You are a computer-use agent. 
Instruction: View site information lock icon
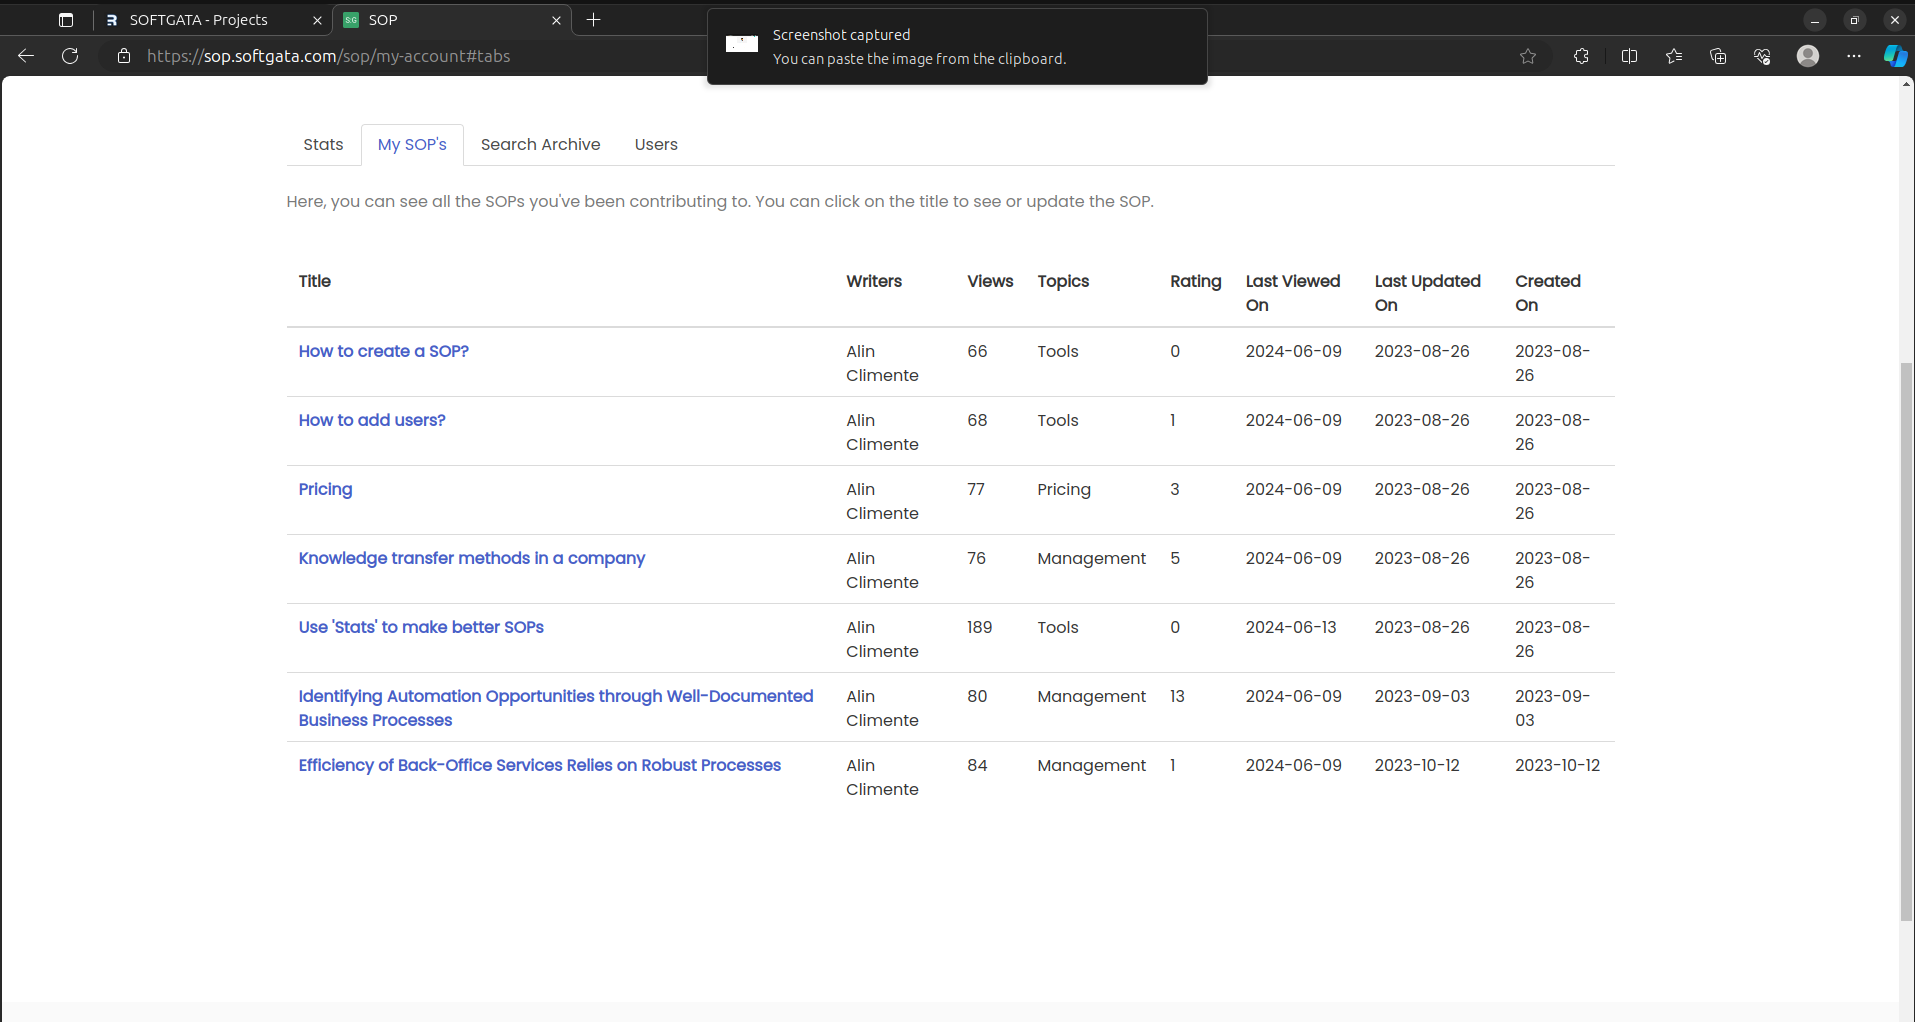(124, 56)
